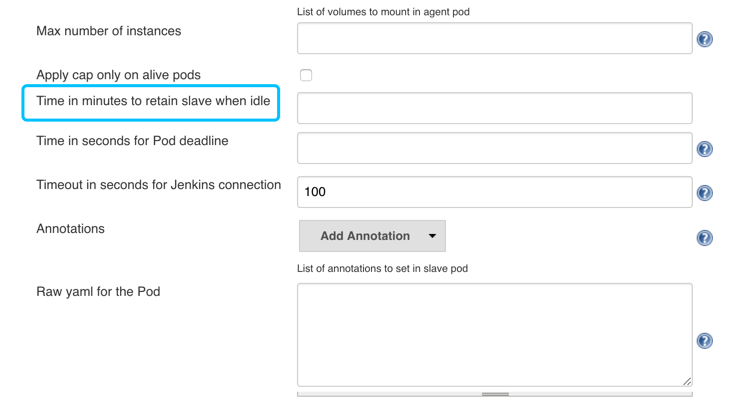Viewport: 734px width, 403px height.
Task: Select the Pod deadline seconds text box
Action: point(494,148)
